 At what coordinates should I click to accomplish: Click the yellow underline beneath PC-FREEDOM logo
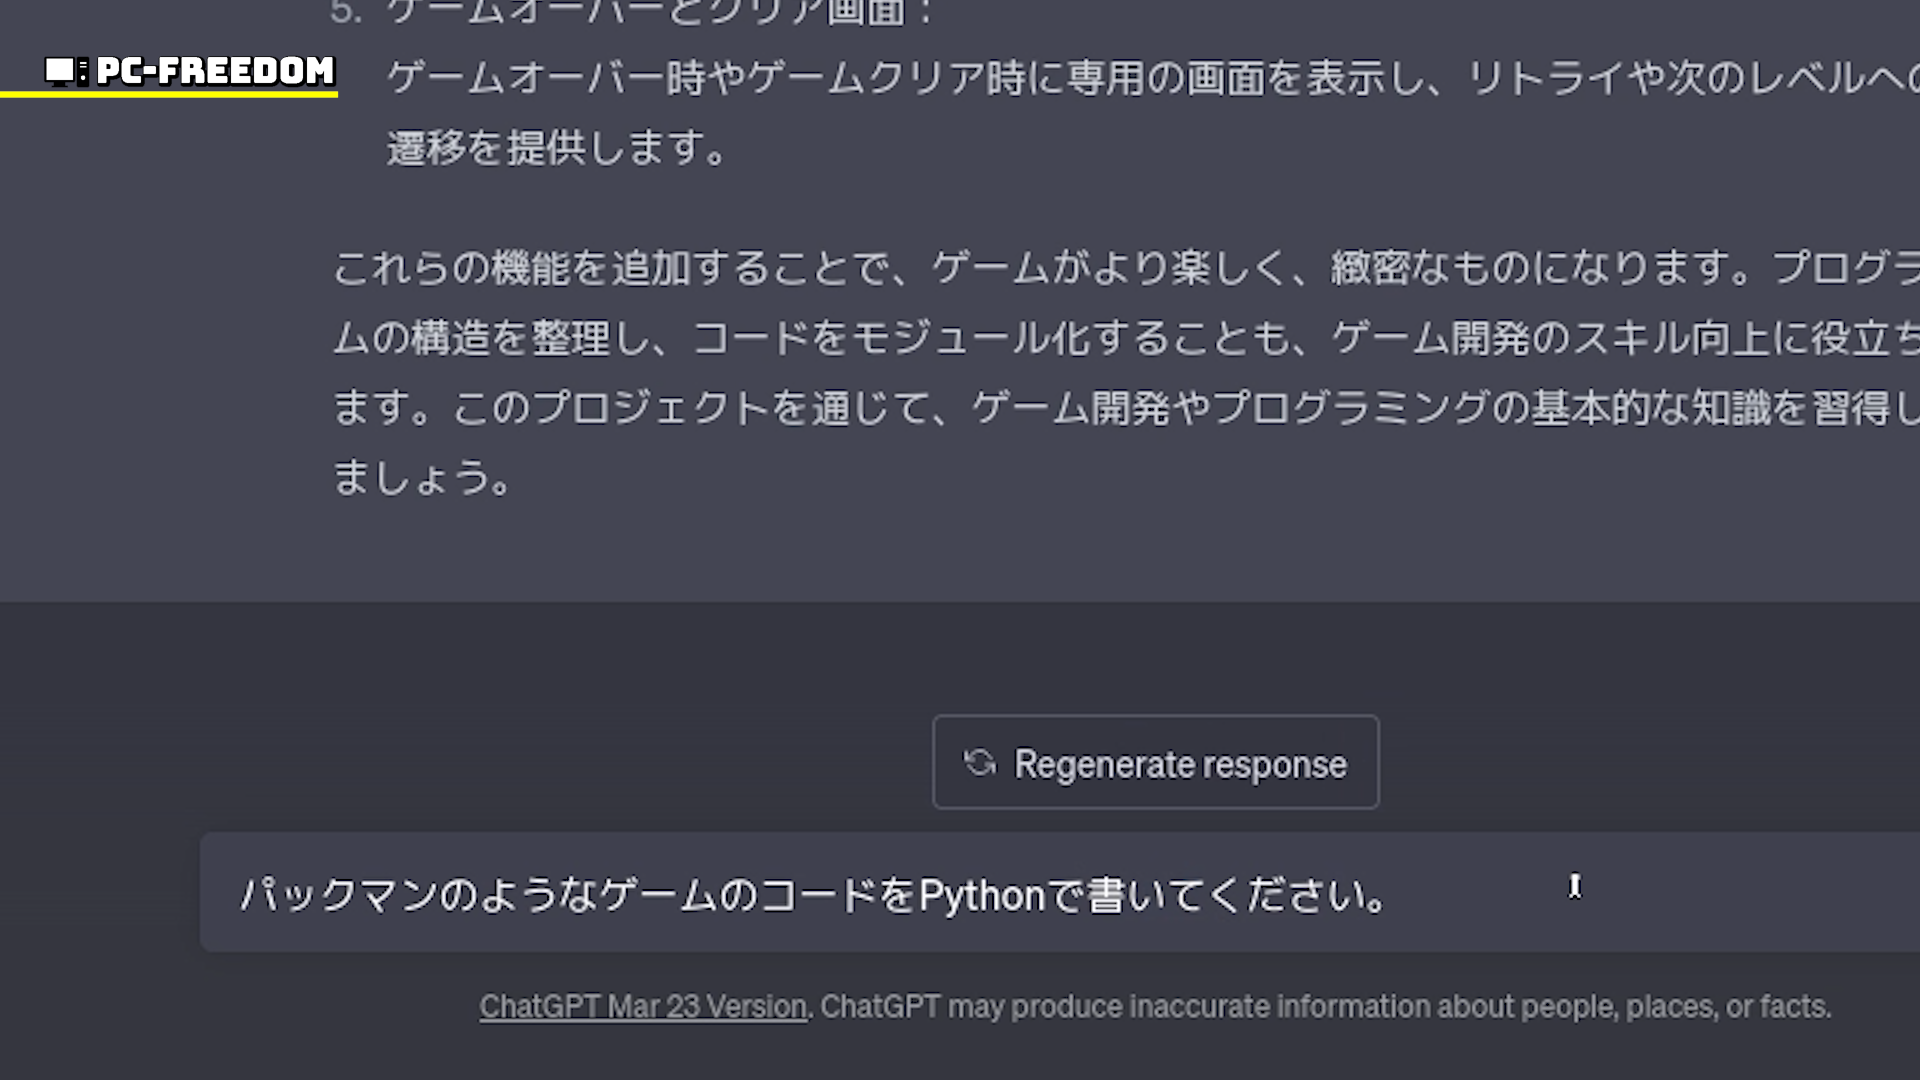(x=169, y=95)
